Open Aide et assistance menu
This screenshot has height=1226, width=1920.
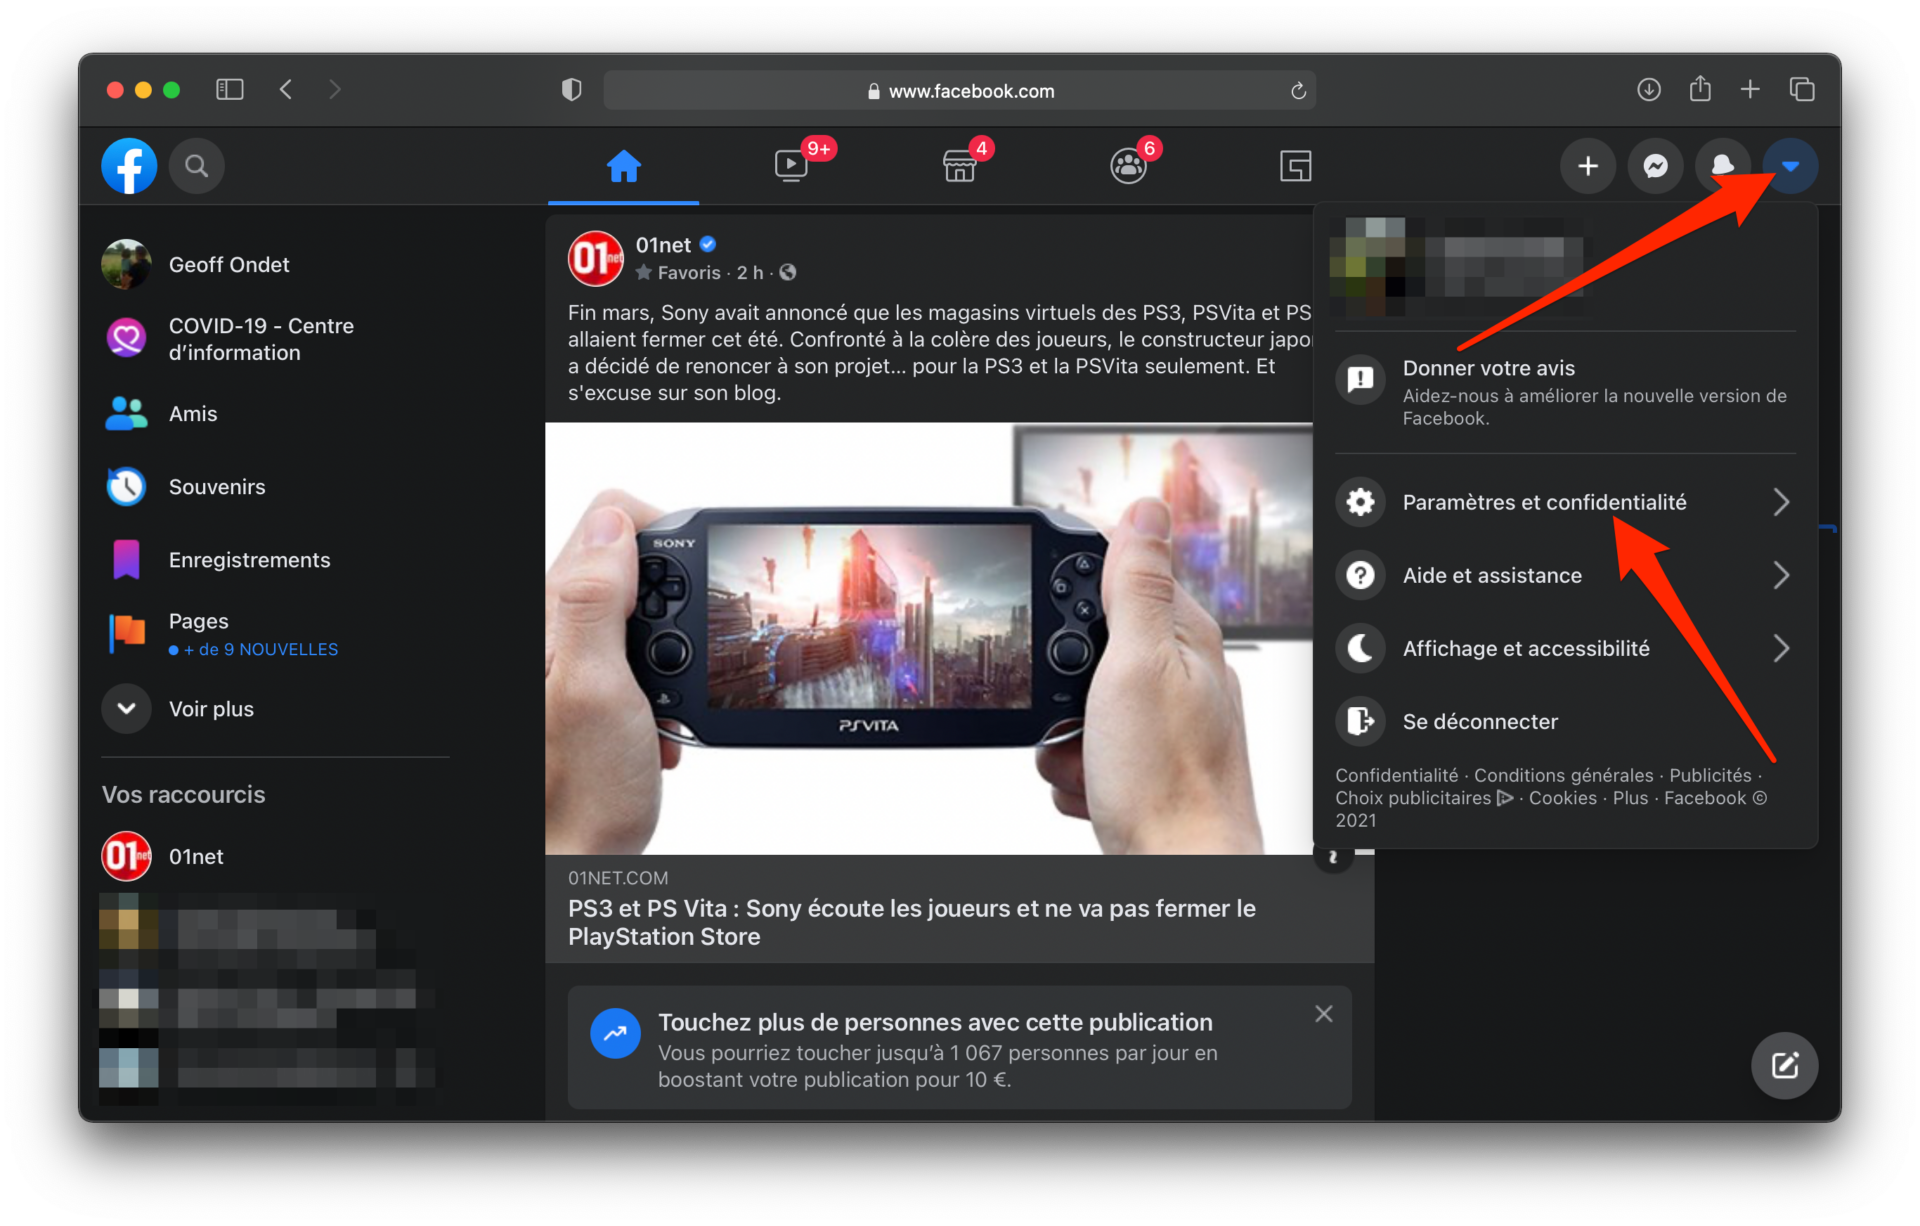[1565, 575]
